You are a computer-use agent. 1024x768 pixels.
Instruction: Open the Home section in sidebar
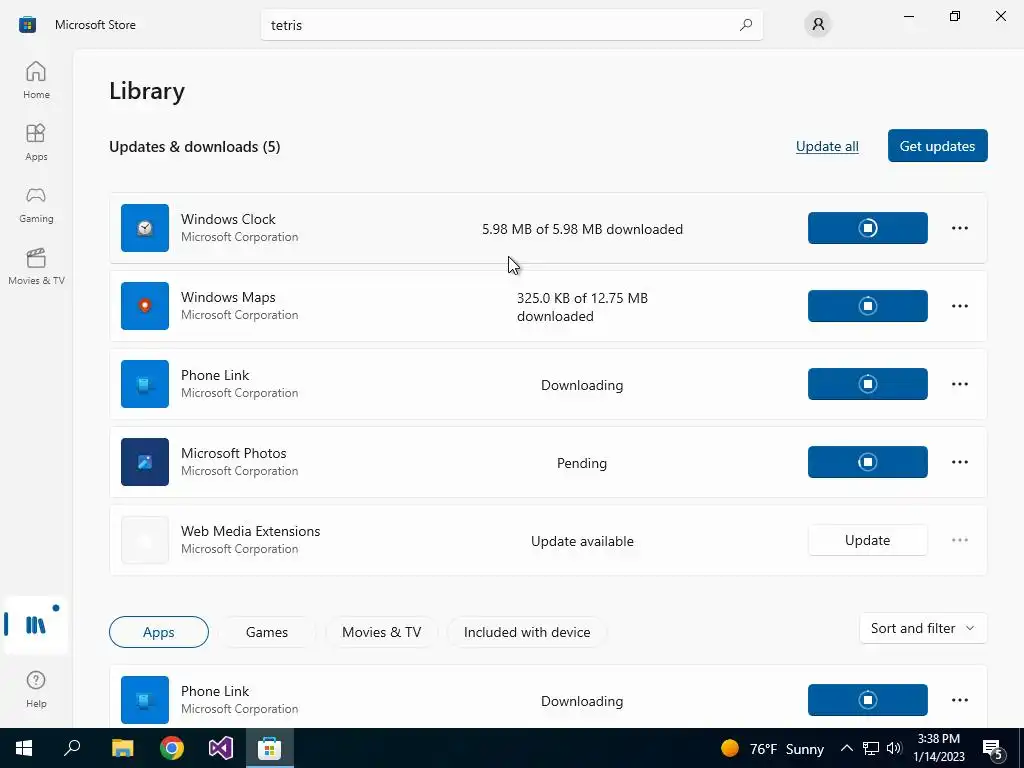[36, 80]
